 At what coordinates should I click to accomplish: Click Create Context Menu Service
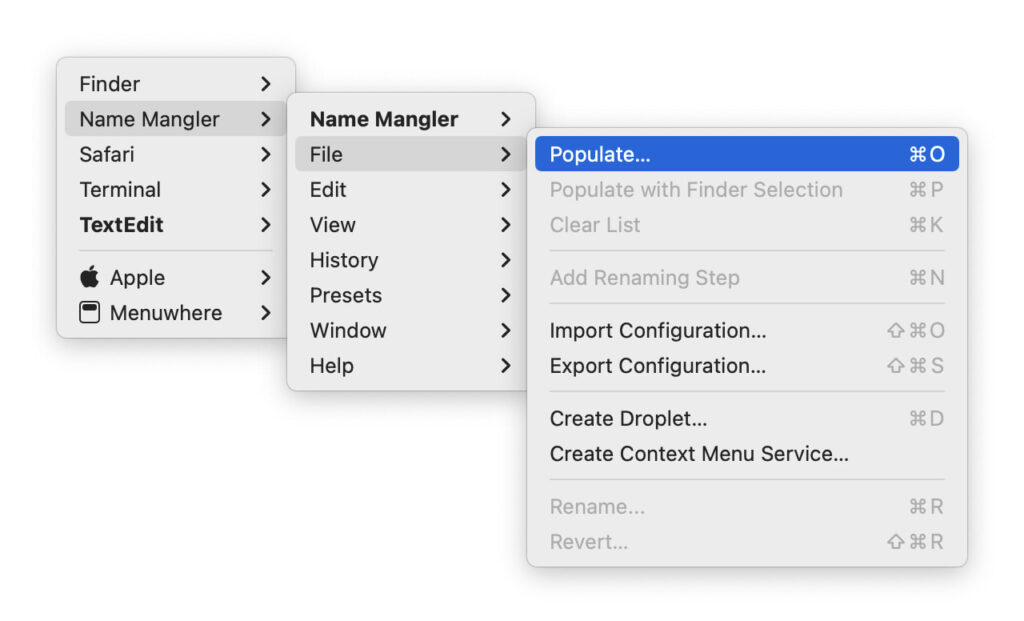pyautogui.click(x=698, y=454)
